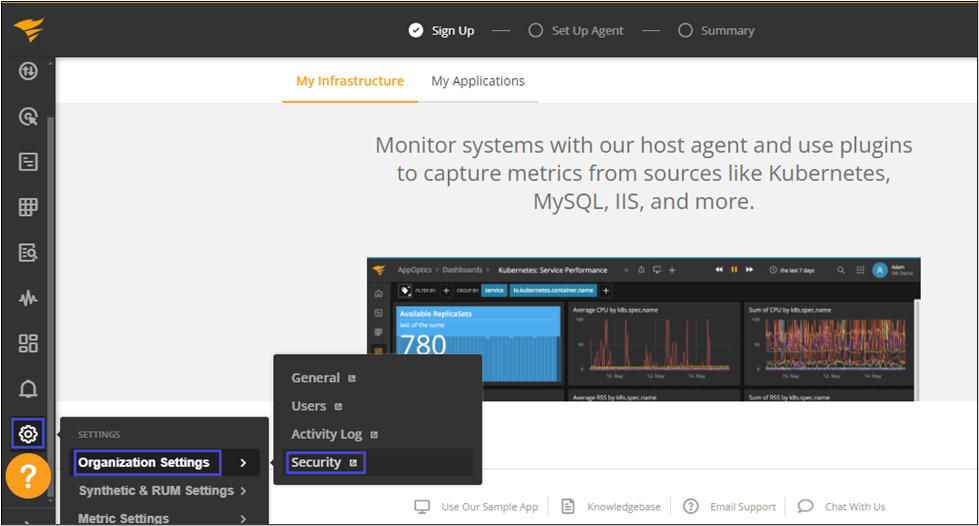Open the pulse waveform sidebar icon

[28, 298]
